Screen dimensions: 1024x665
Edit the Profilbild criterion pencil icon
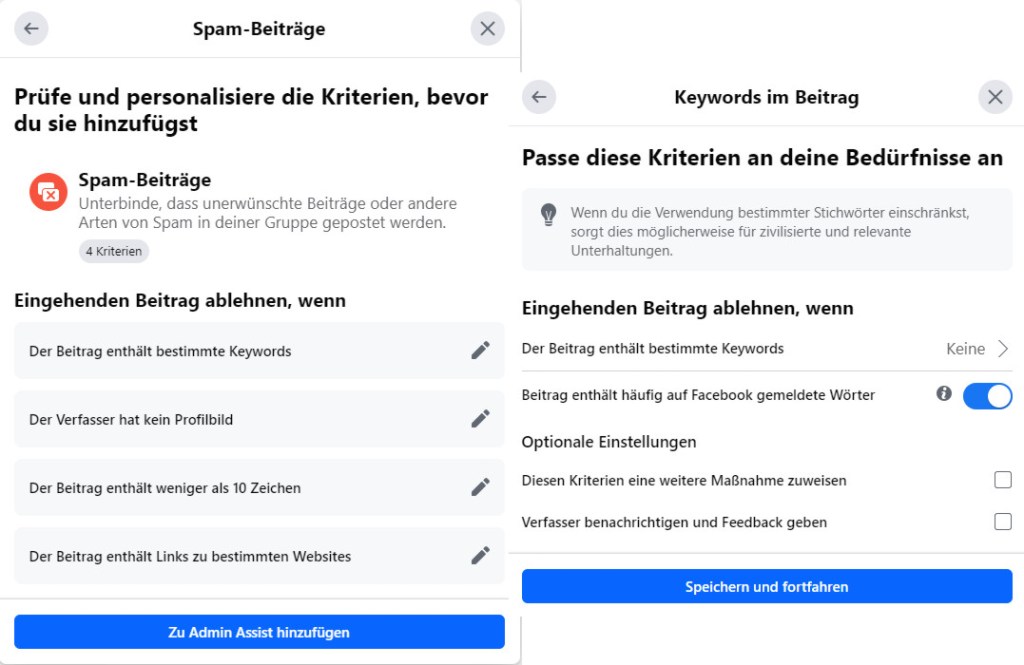(481, 419)
